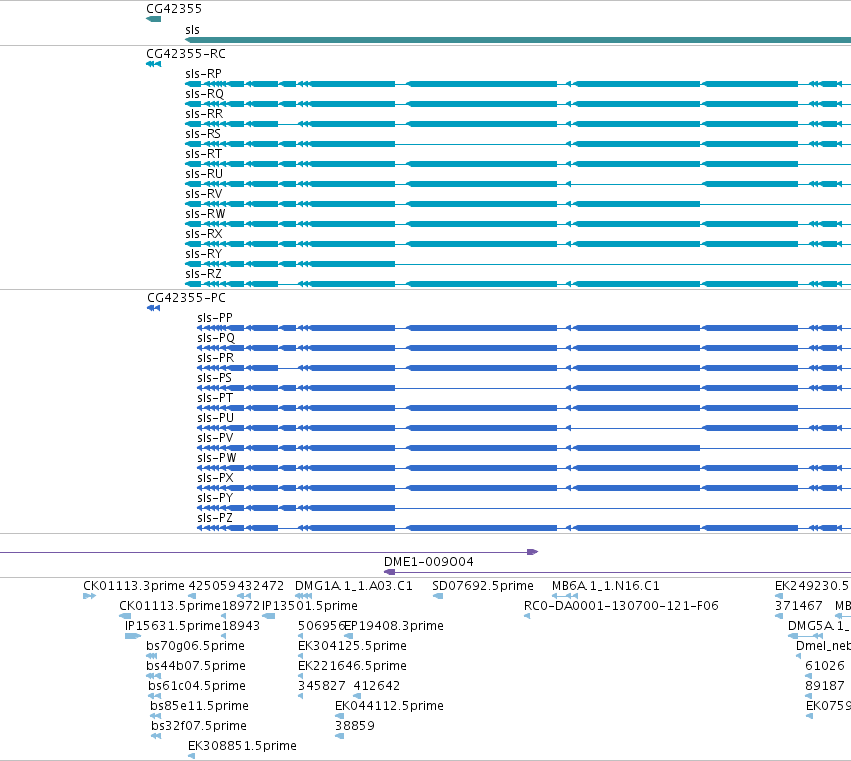Image resolution: width=851 pixels, height=761 pixels.
Task: Click the CG42355-PC protein label
Action: (x=186, y=298)
